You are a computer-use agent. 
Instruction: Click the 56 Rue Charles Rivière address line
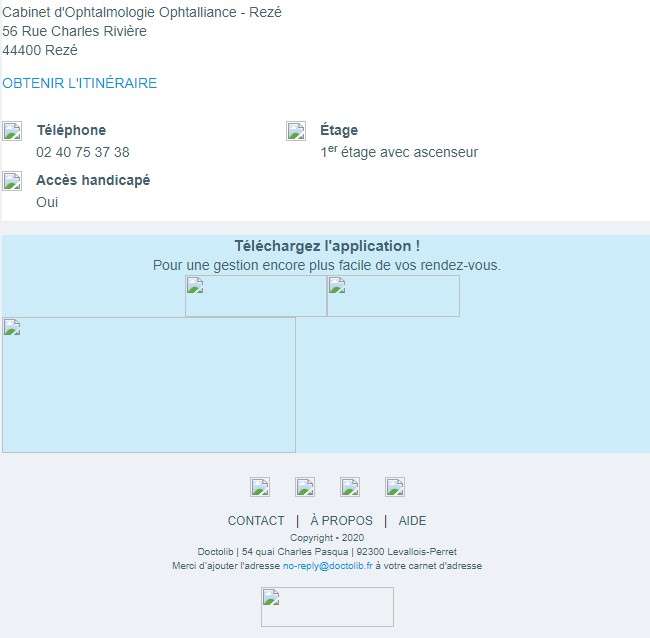pos(74,31)
